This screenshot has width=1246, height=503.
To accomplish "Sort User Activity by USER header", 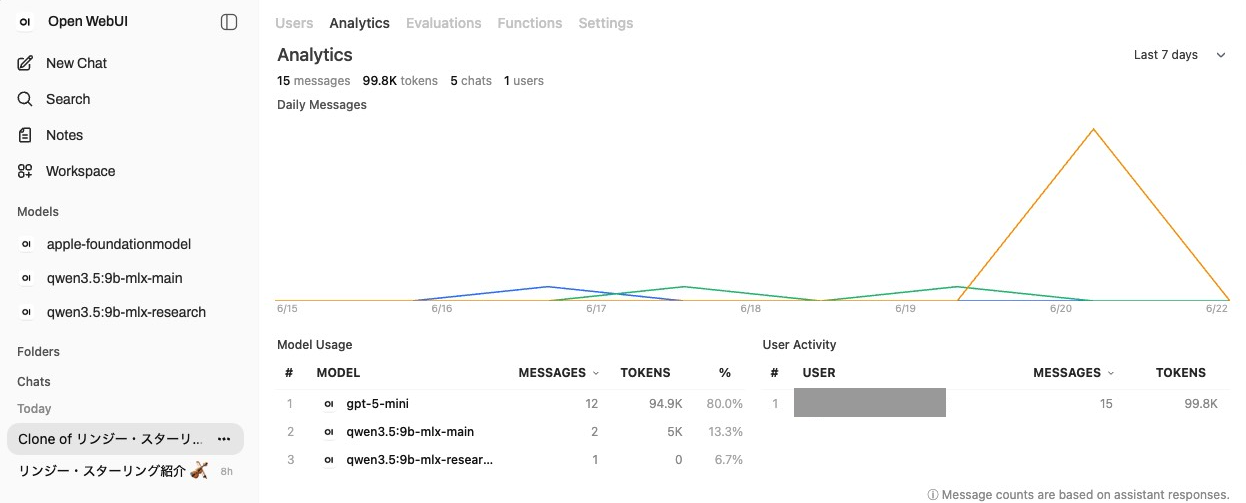I will [x=819, y=372].
